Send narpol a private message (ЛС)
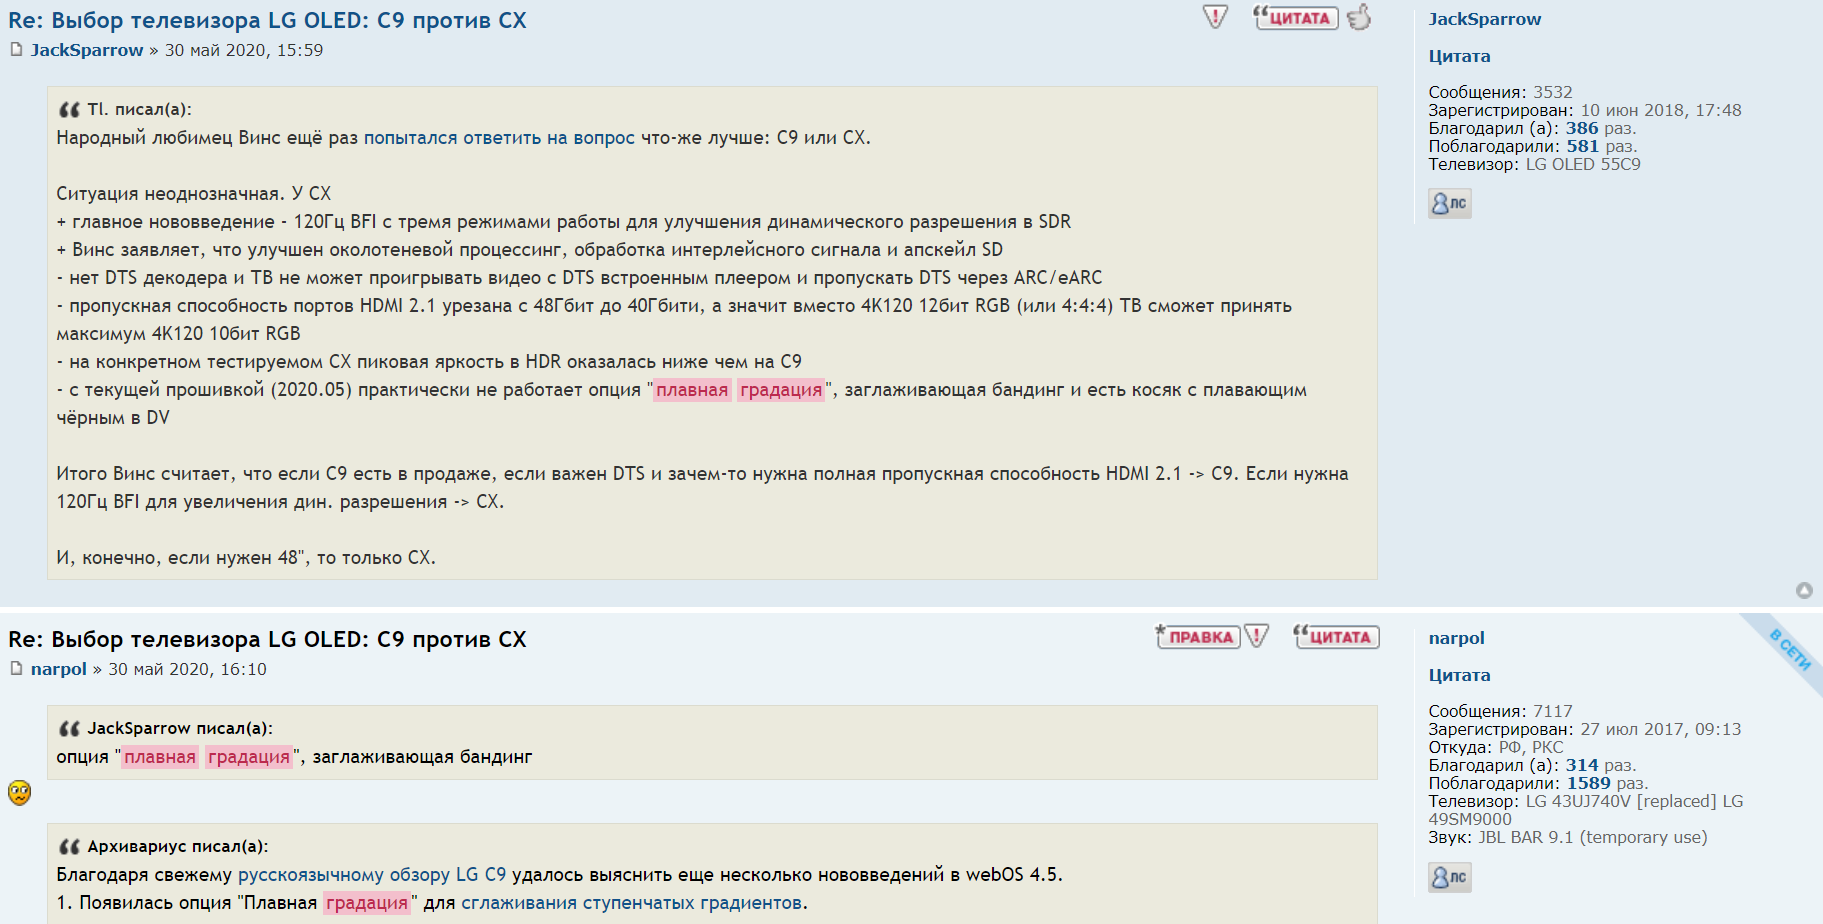The height and width of the screenshot is (924, 1823). click(x=1449, y=877)
